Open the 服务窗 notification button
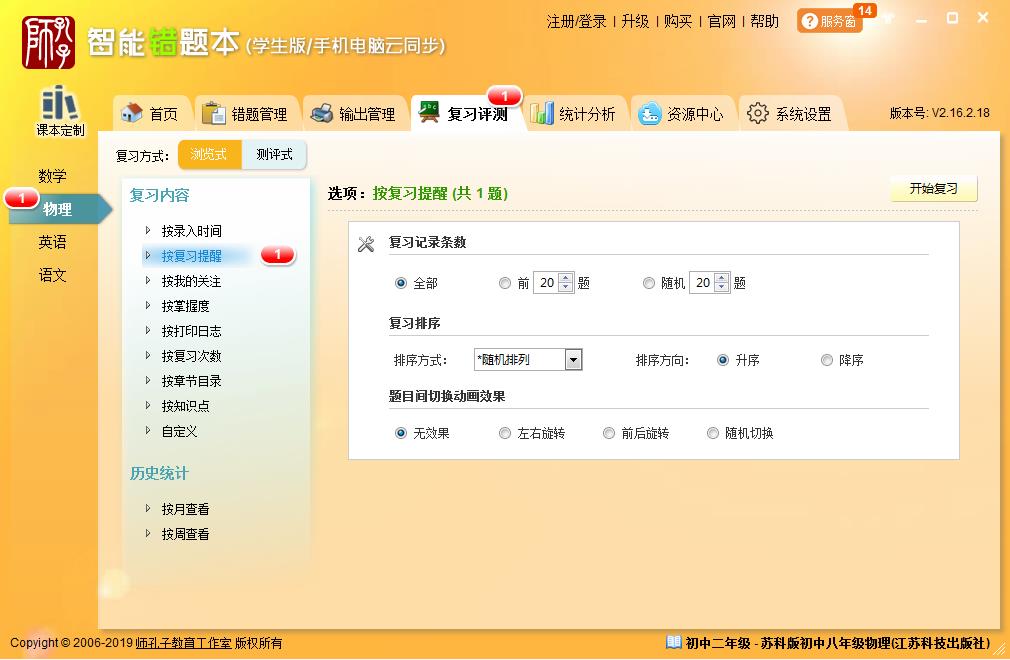This screenshot has height=660, width=1010. coord(830,21)
